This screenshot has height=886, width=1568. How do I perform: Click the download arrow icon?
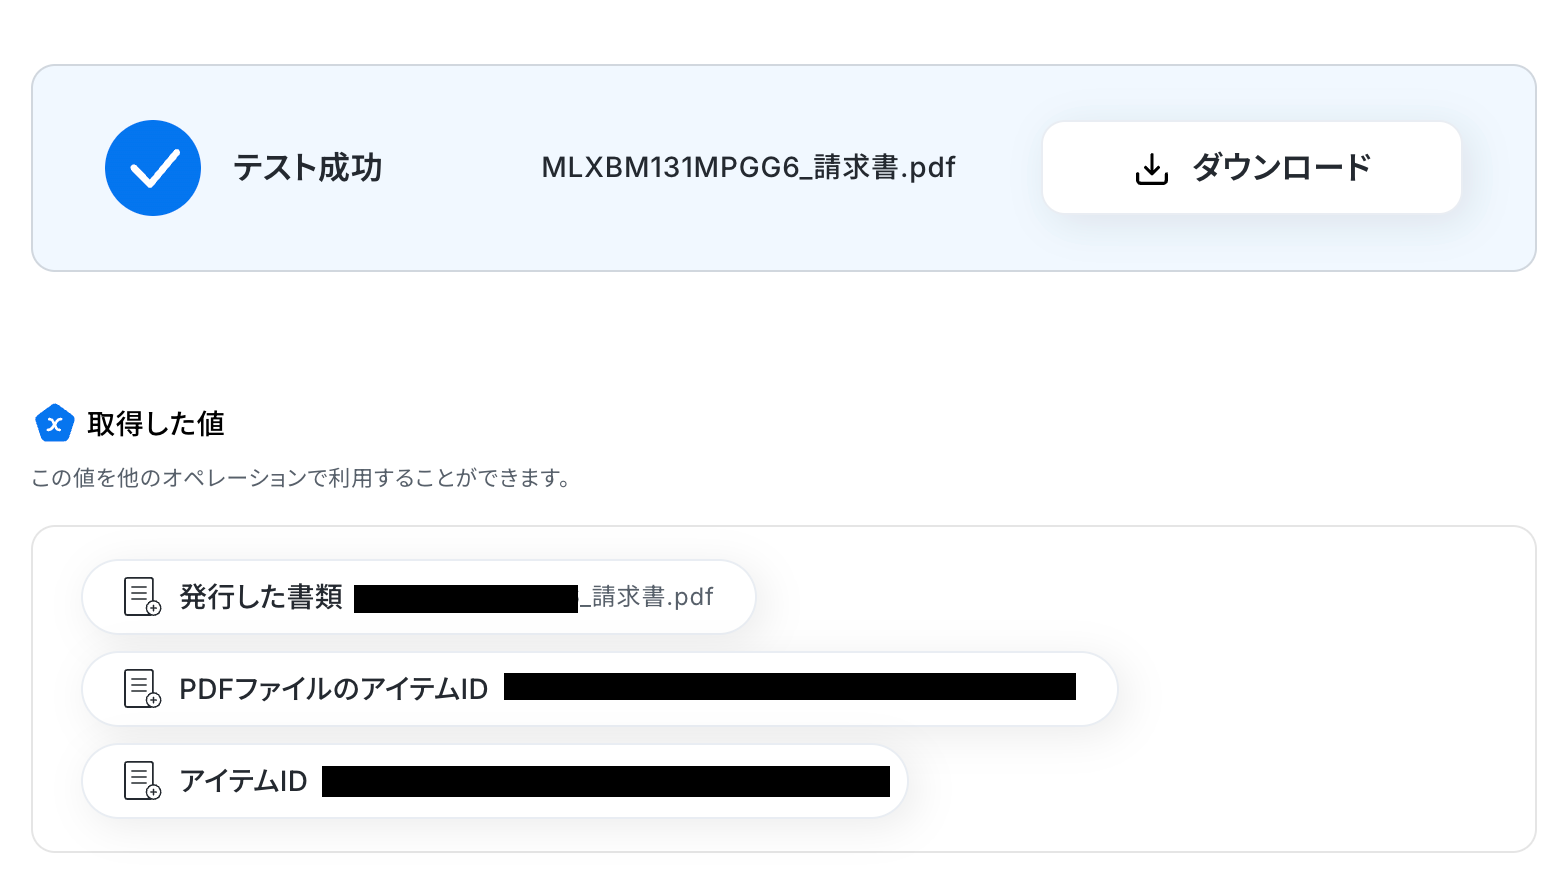(x=1151, y=169)
